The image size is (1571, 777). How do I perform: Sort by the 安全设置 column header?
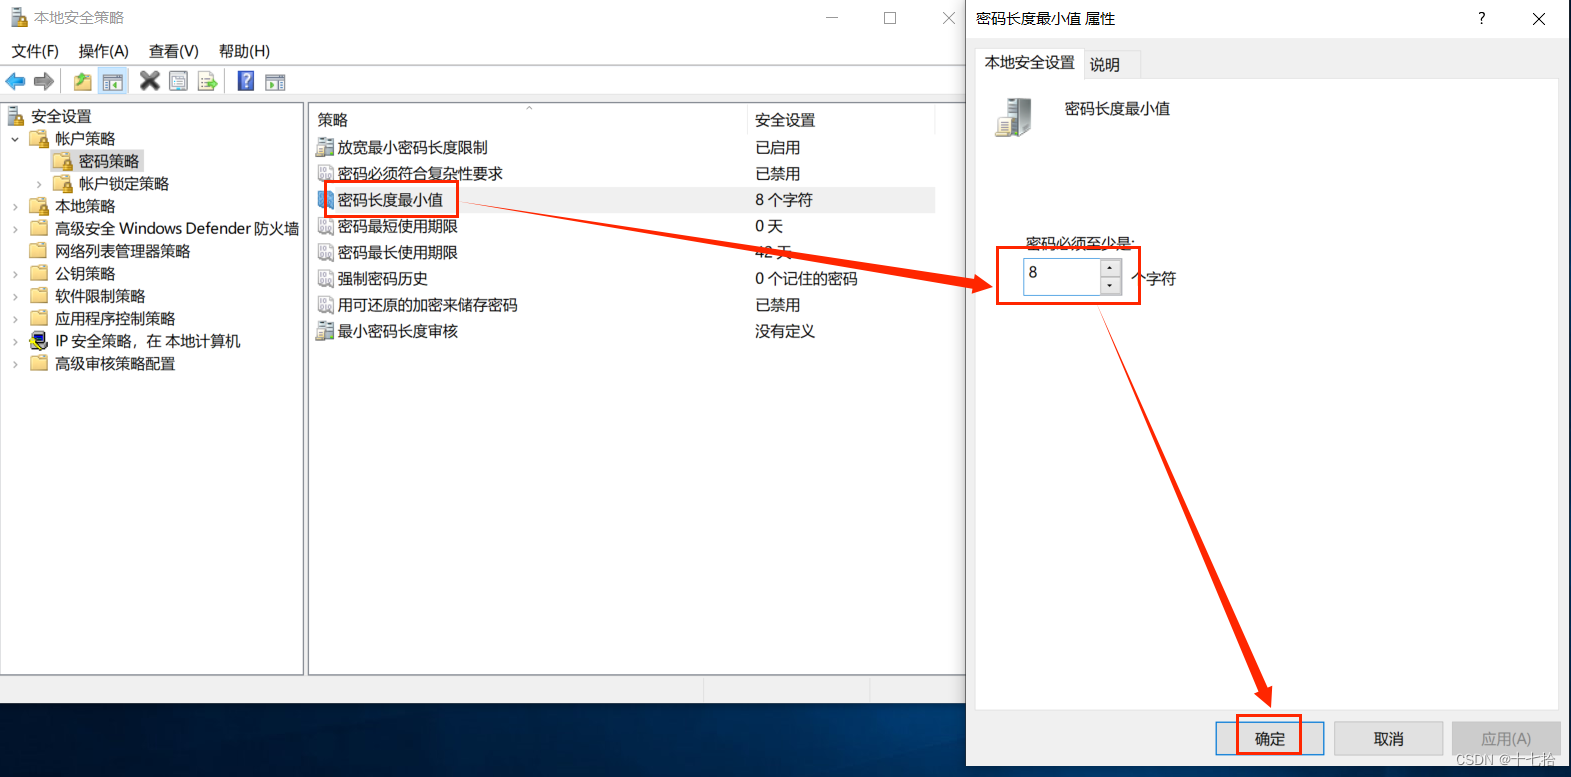841,120
